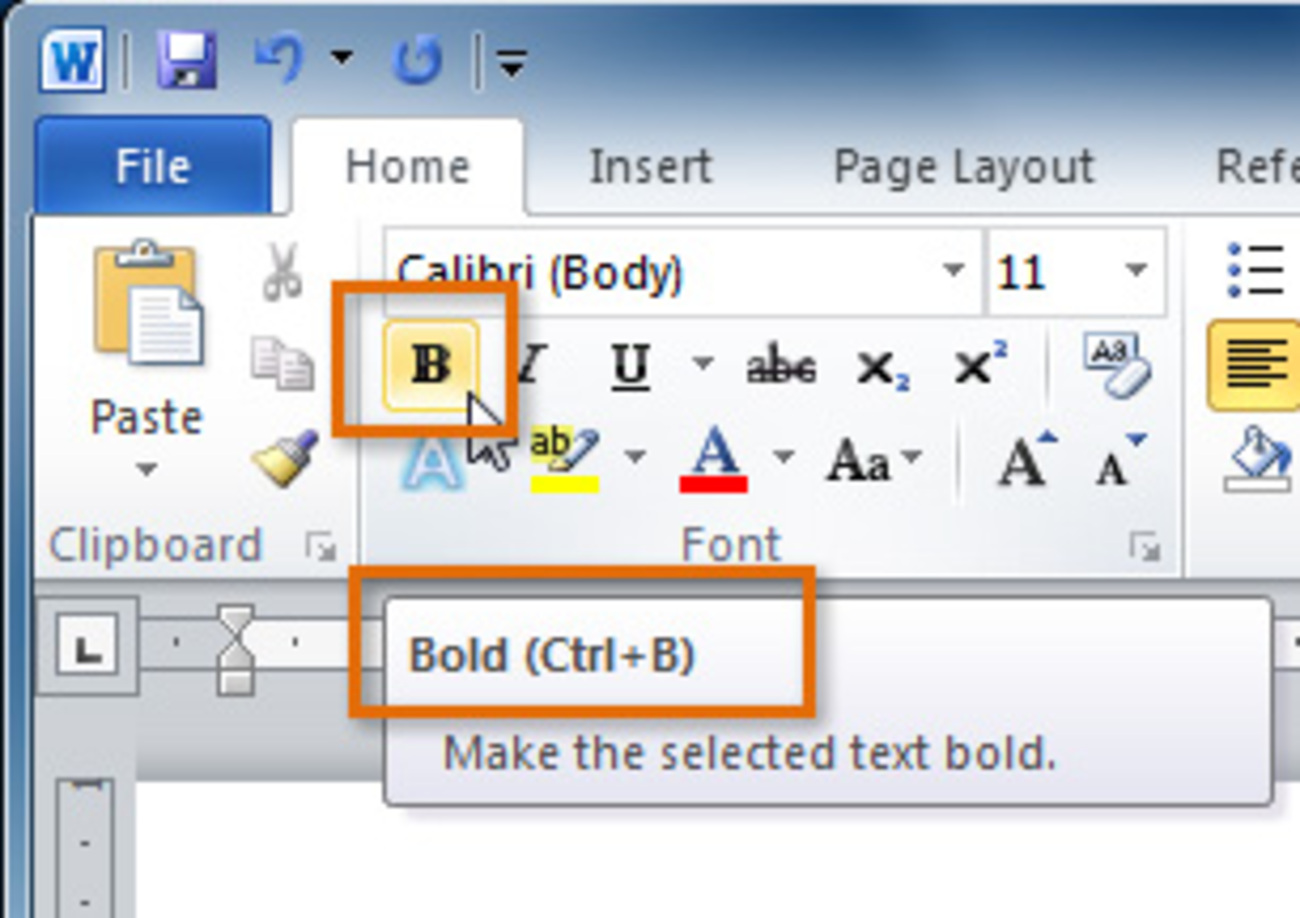
Task: Click the Cut scissors icon
Action: [x=282, y=272]
